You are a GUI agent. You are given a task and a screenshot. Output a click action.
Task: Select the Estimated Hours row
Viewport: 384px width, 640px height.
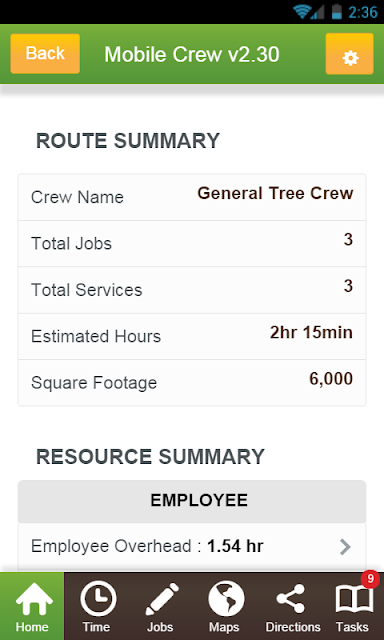[192, 336]
